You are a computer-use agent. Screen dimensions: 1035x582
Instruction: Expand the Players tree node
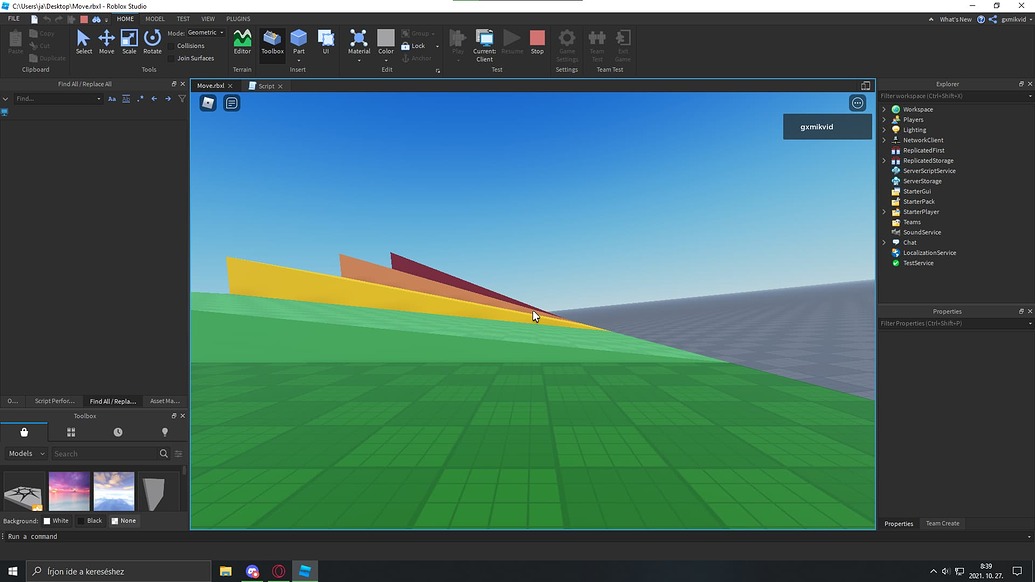pyautogui.click(x=885, y=119)
